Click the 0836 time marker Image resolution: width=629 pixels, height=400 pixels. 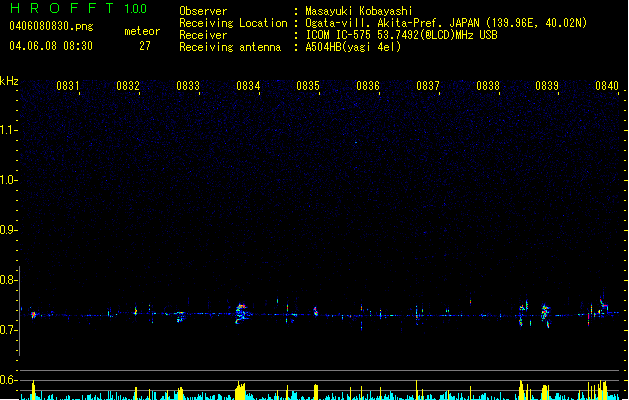(x=368, y=86)
